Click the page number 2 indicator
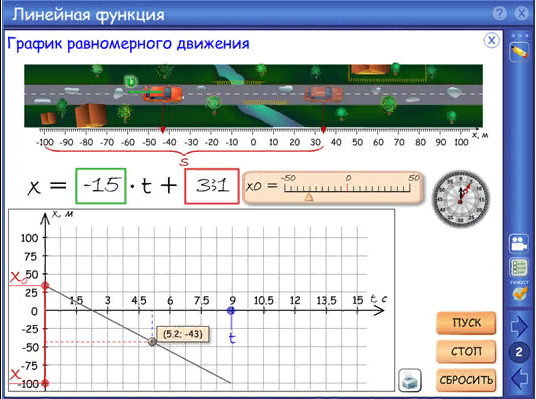This screenshot has height=399, width=536. (519, 352)
